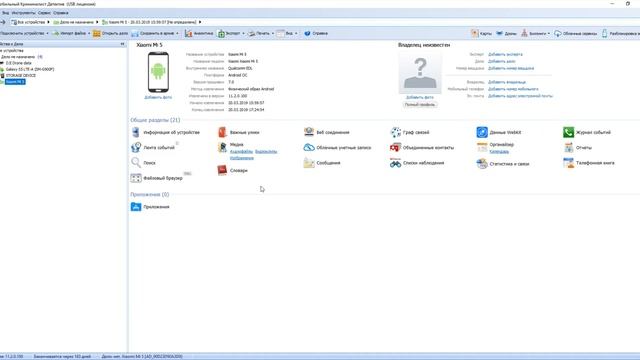Open the Media (Медиа) section icon

pyautogui.click(x=222, y=147)
